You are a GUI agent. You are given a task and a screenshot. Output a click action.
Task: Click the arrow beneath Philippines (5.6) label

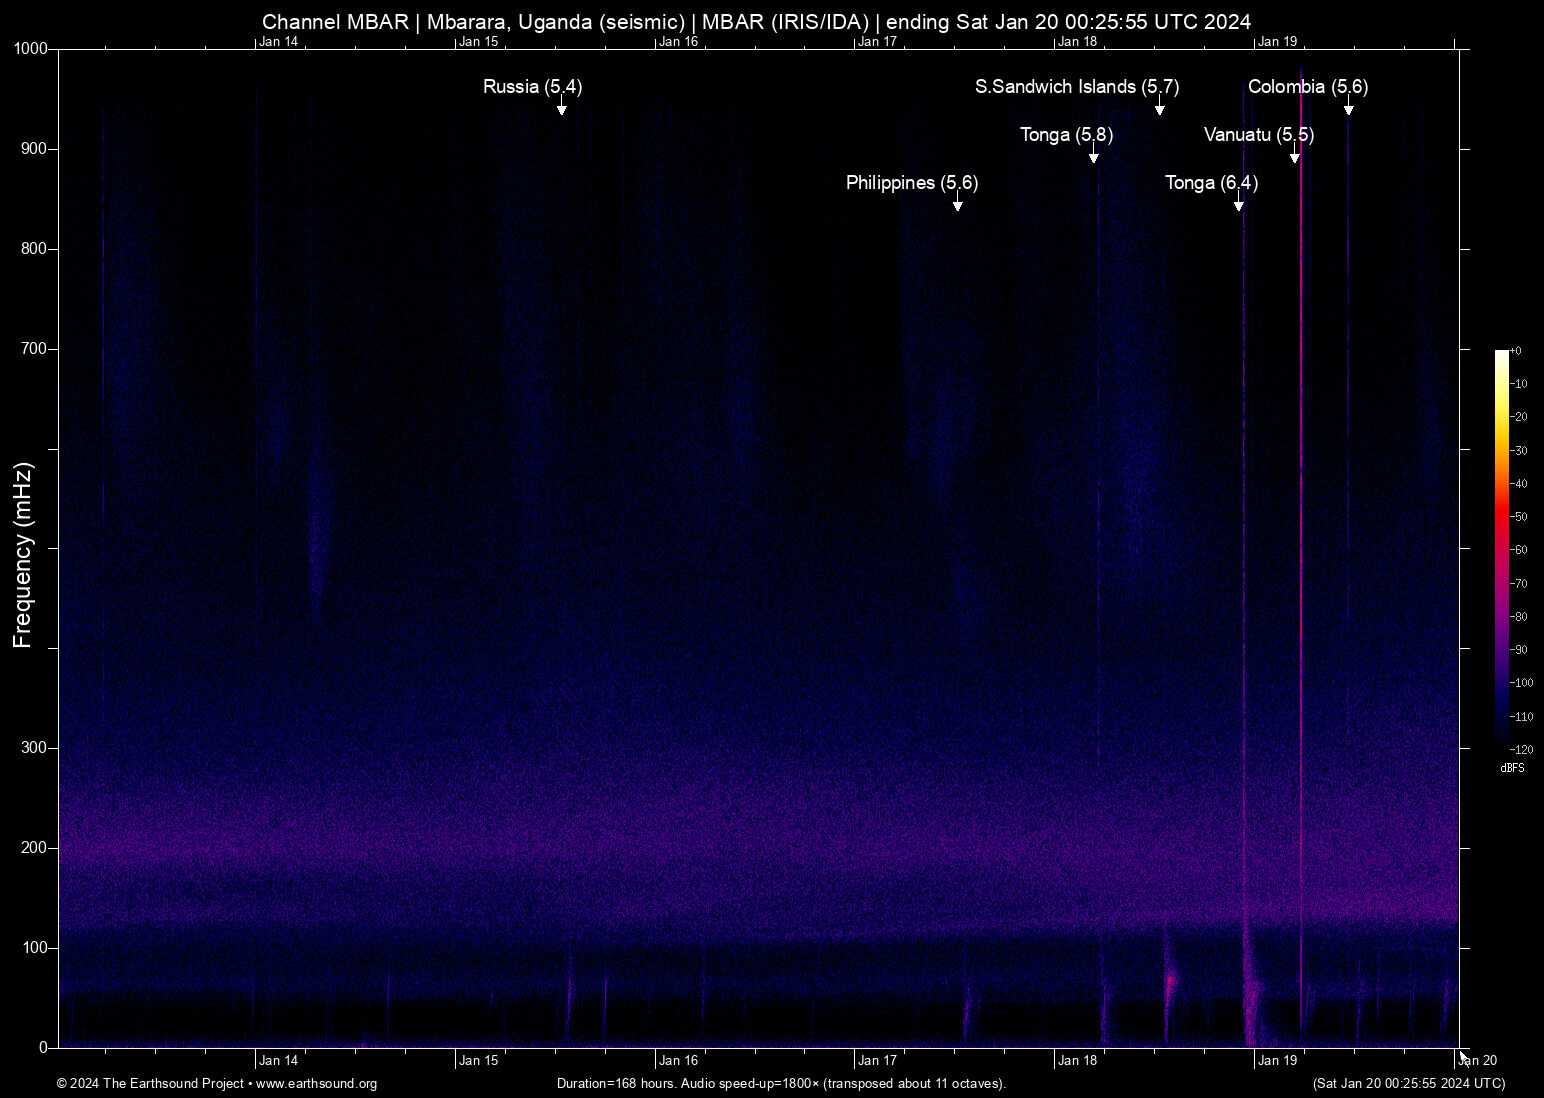958,204
